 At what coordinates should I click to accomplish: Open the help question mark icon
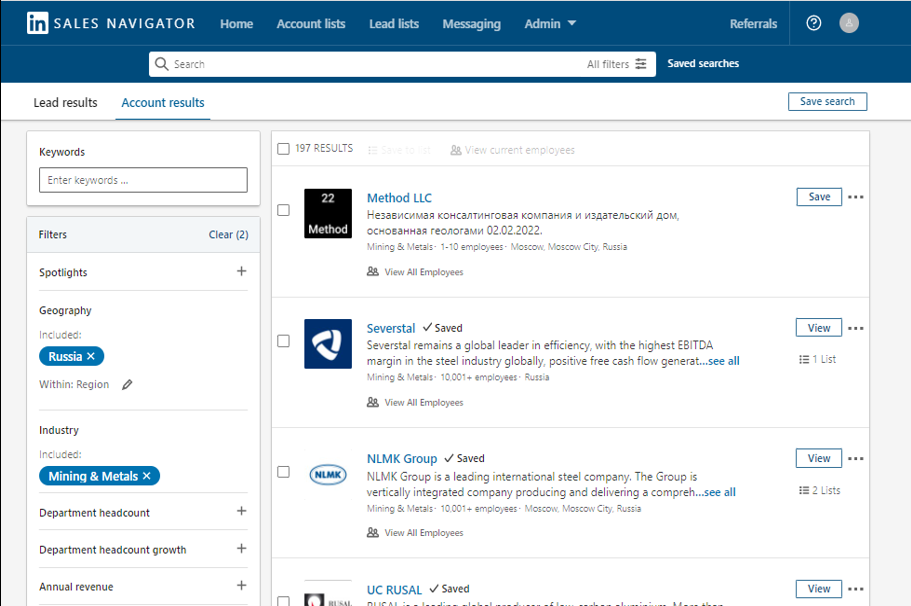(x=813, y=23)
